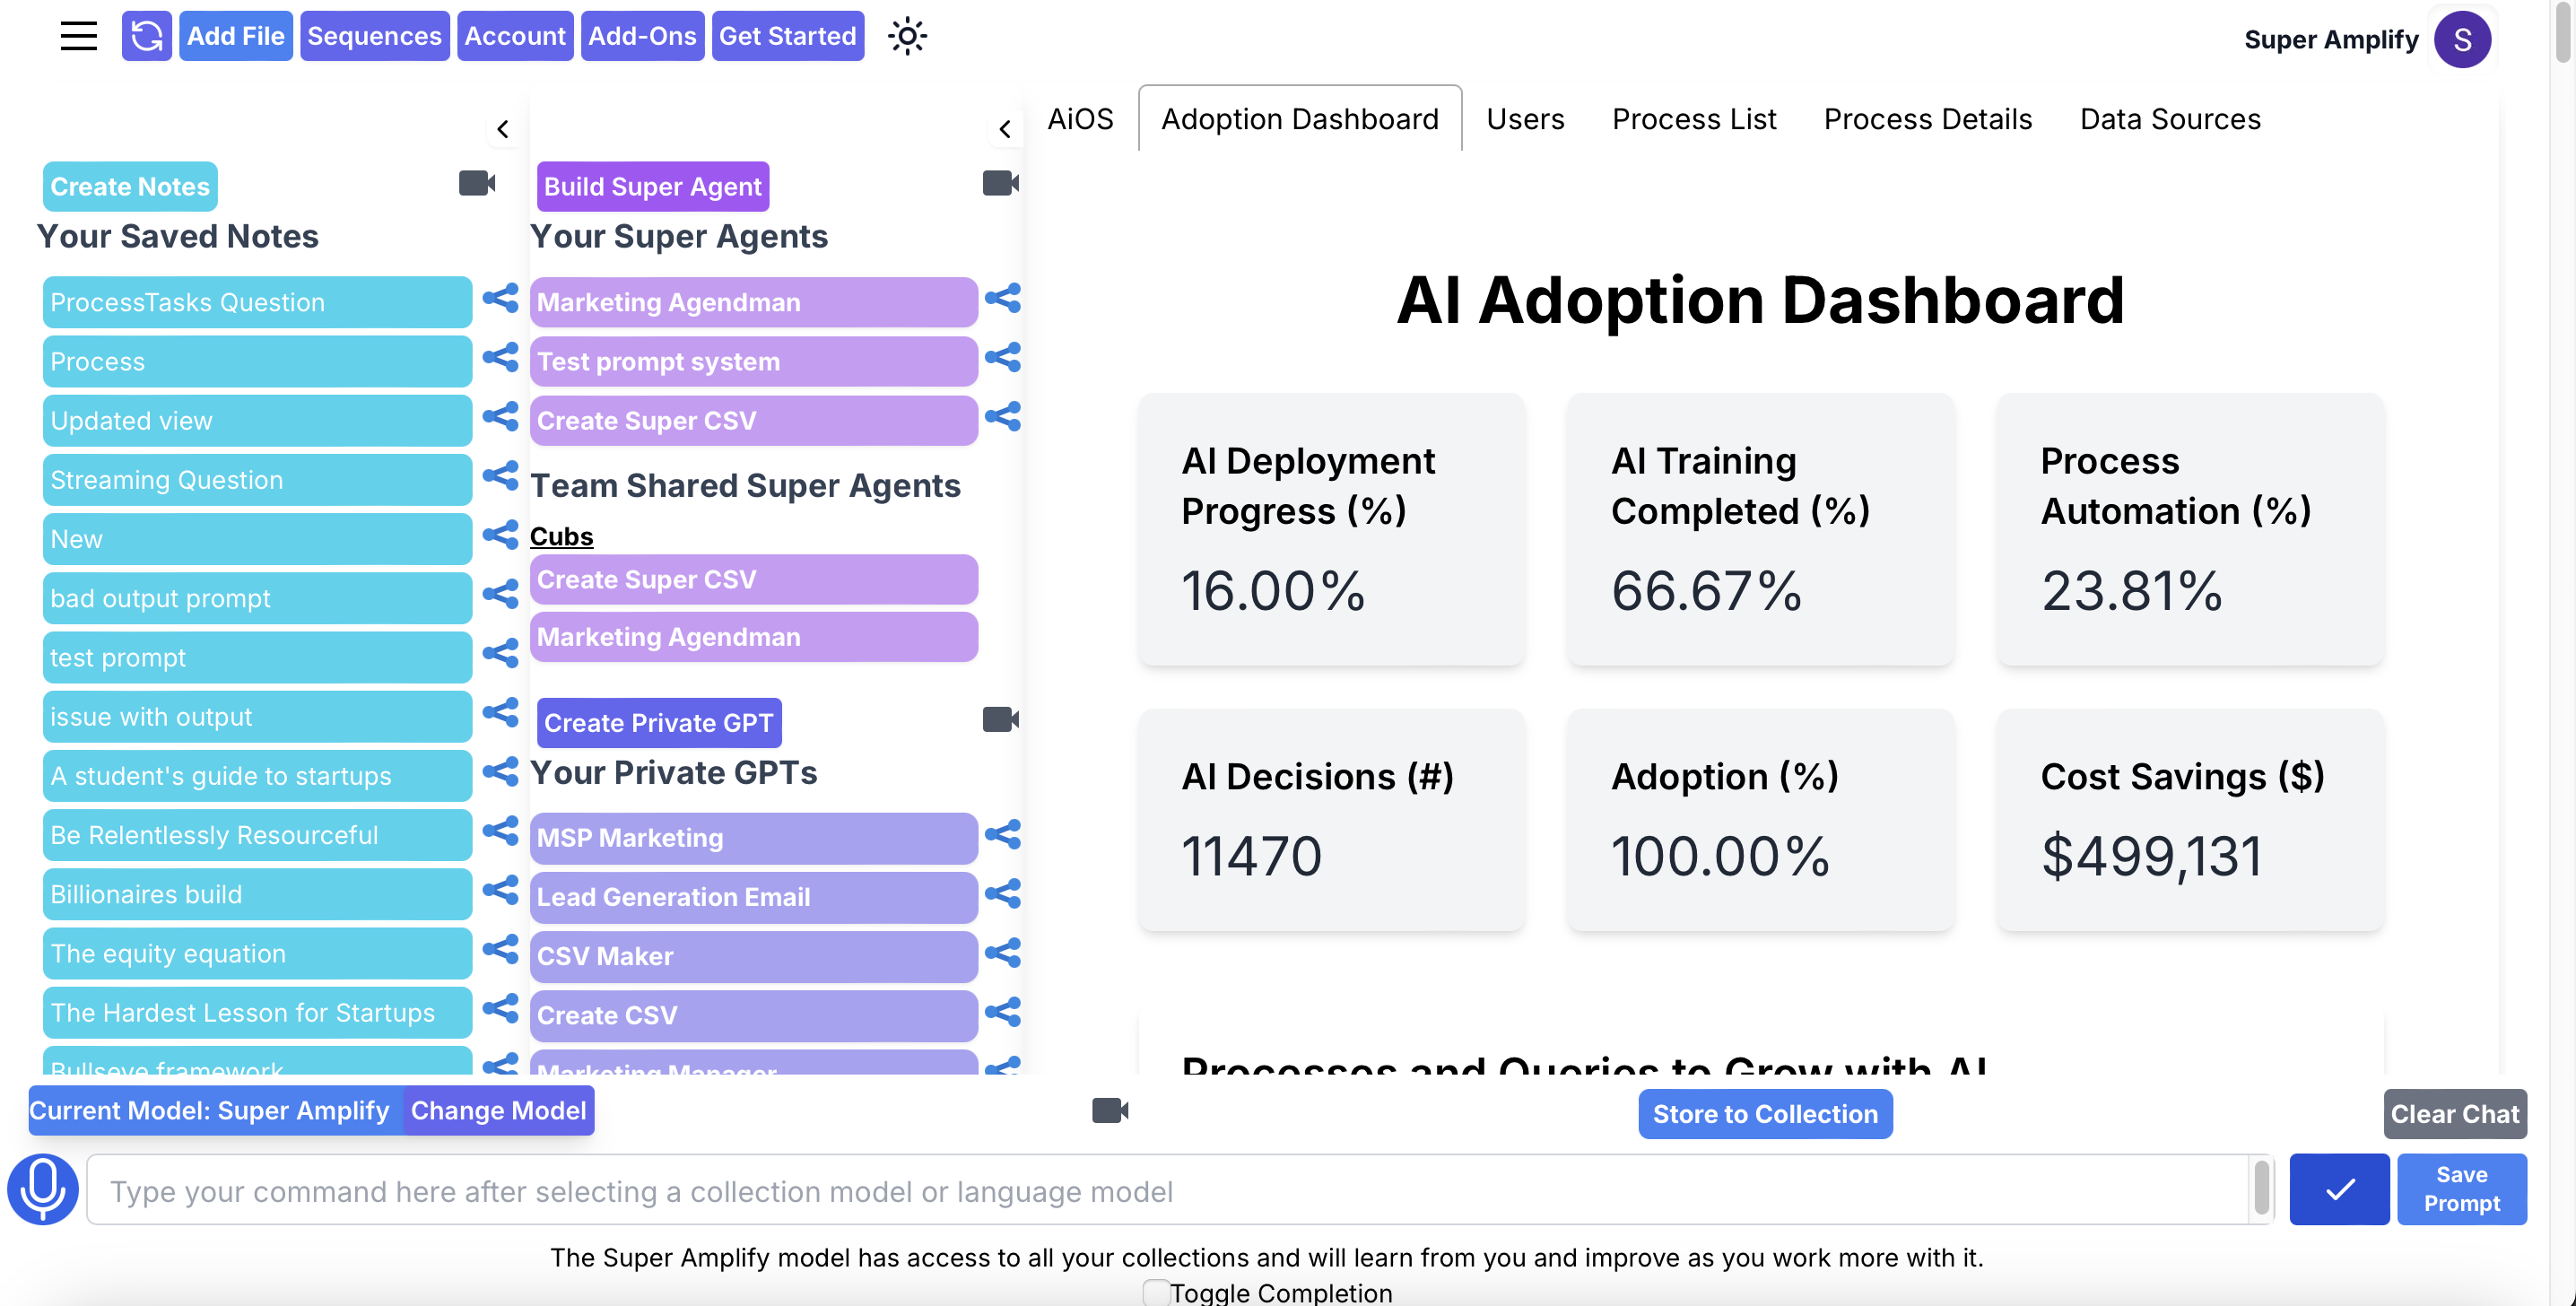Share the Marketing Agendman super agent
The width and height of the screenshot is (2576, 1306).
click(1002, 299)
